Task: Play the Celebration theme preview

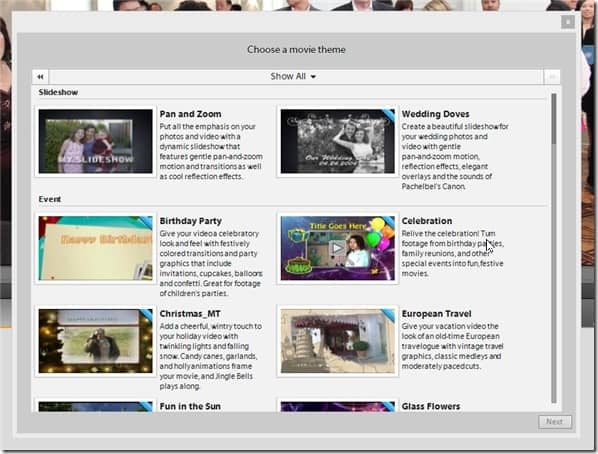Action: (x=337, y=248)
